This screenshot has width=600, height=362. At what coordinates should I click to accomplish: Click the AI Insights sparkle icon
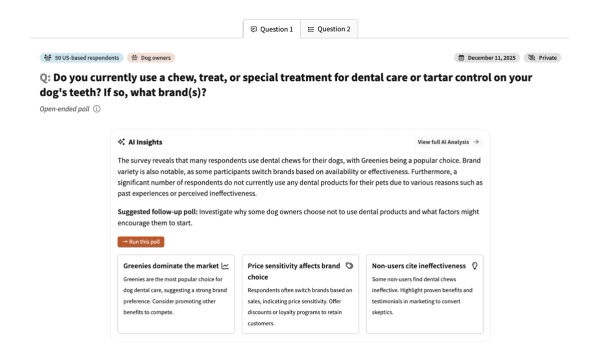[121, 142]
